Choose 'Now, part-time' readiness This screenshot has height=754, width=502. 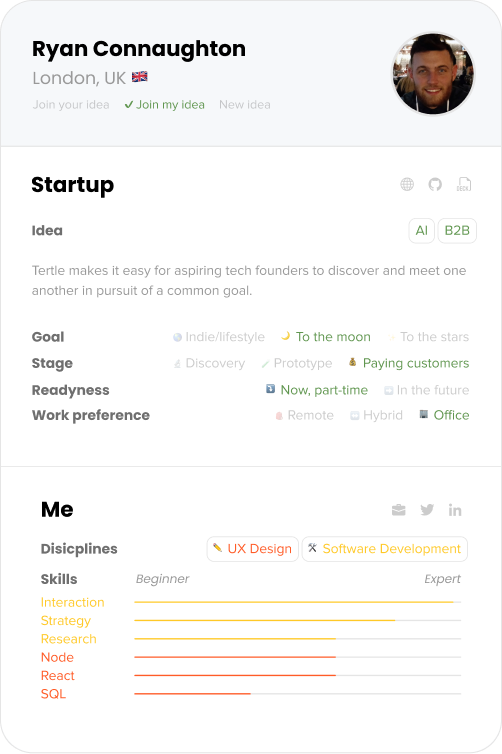click(317, 390)
